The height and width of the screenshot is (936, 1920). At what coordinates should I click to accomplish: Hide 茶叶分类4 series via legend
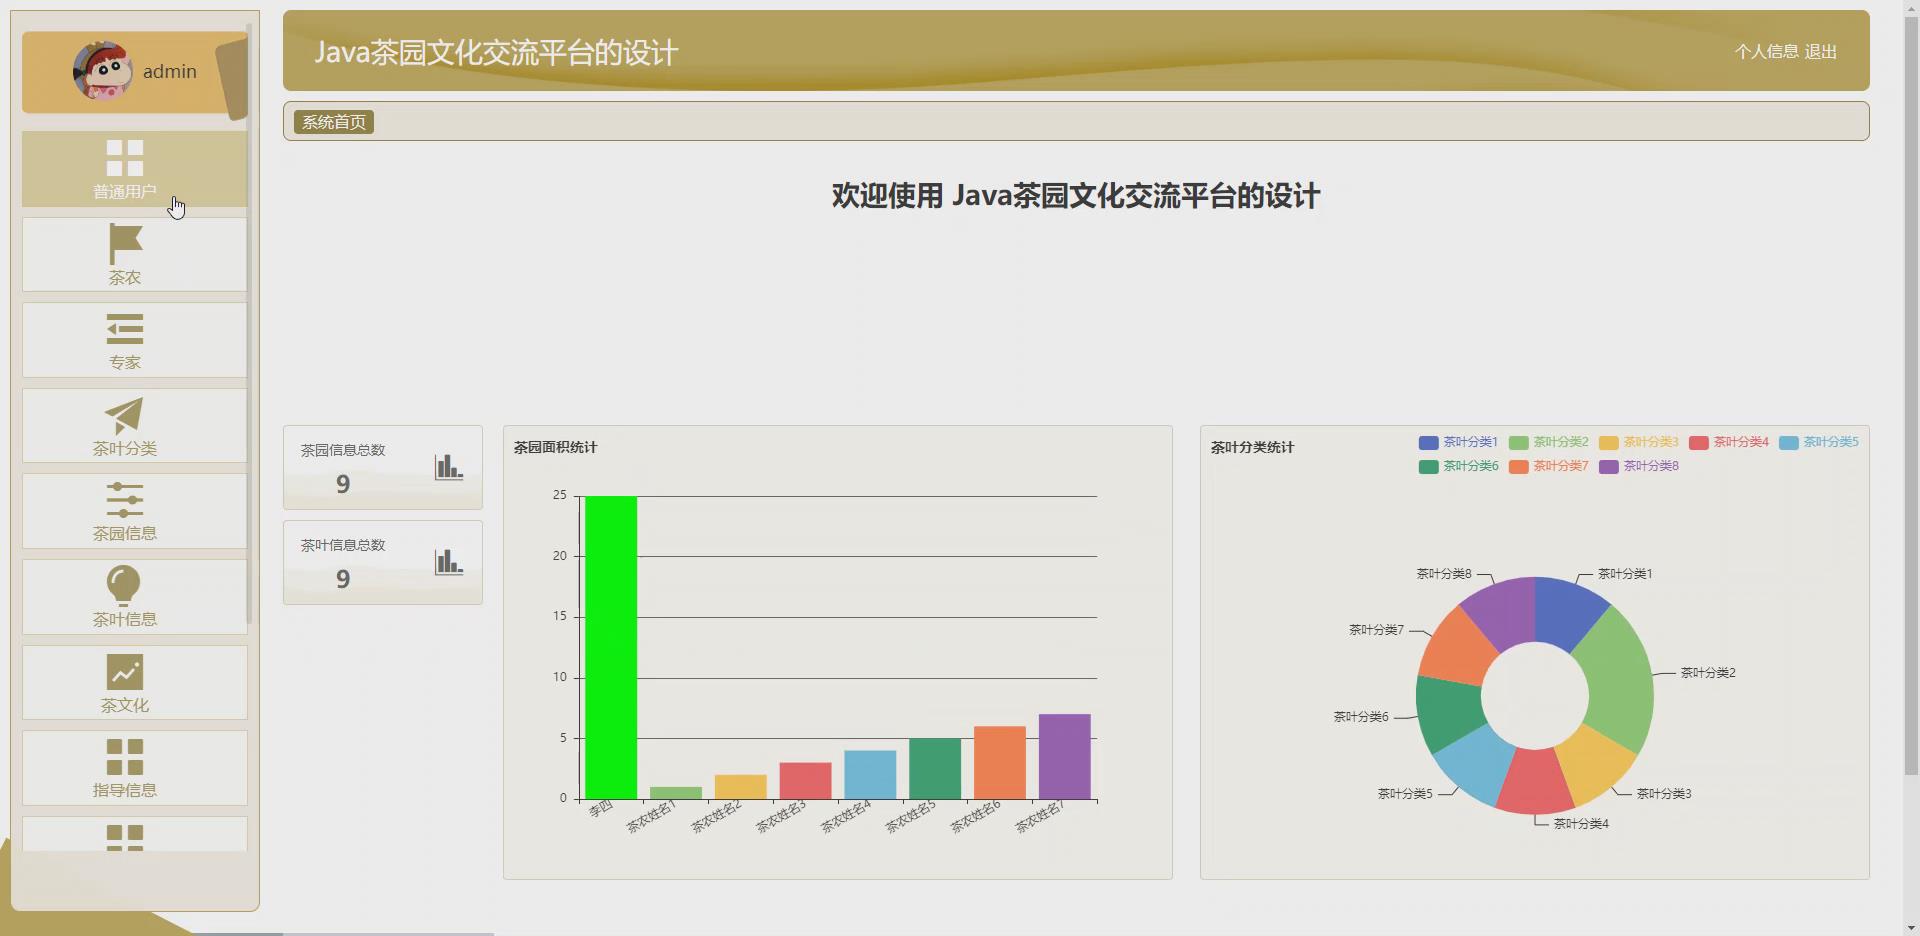1730,442
